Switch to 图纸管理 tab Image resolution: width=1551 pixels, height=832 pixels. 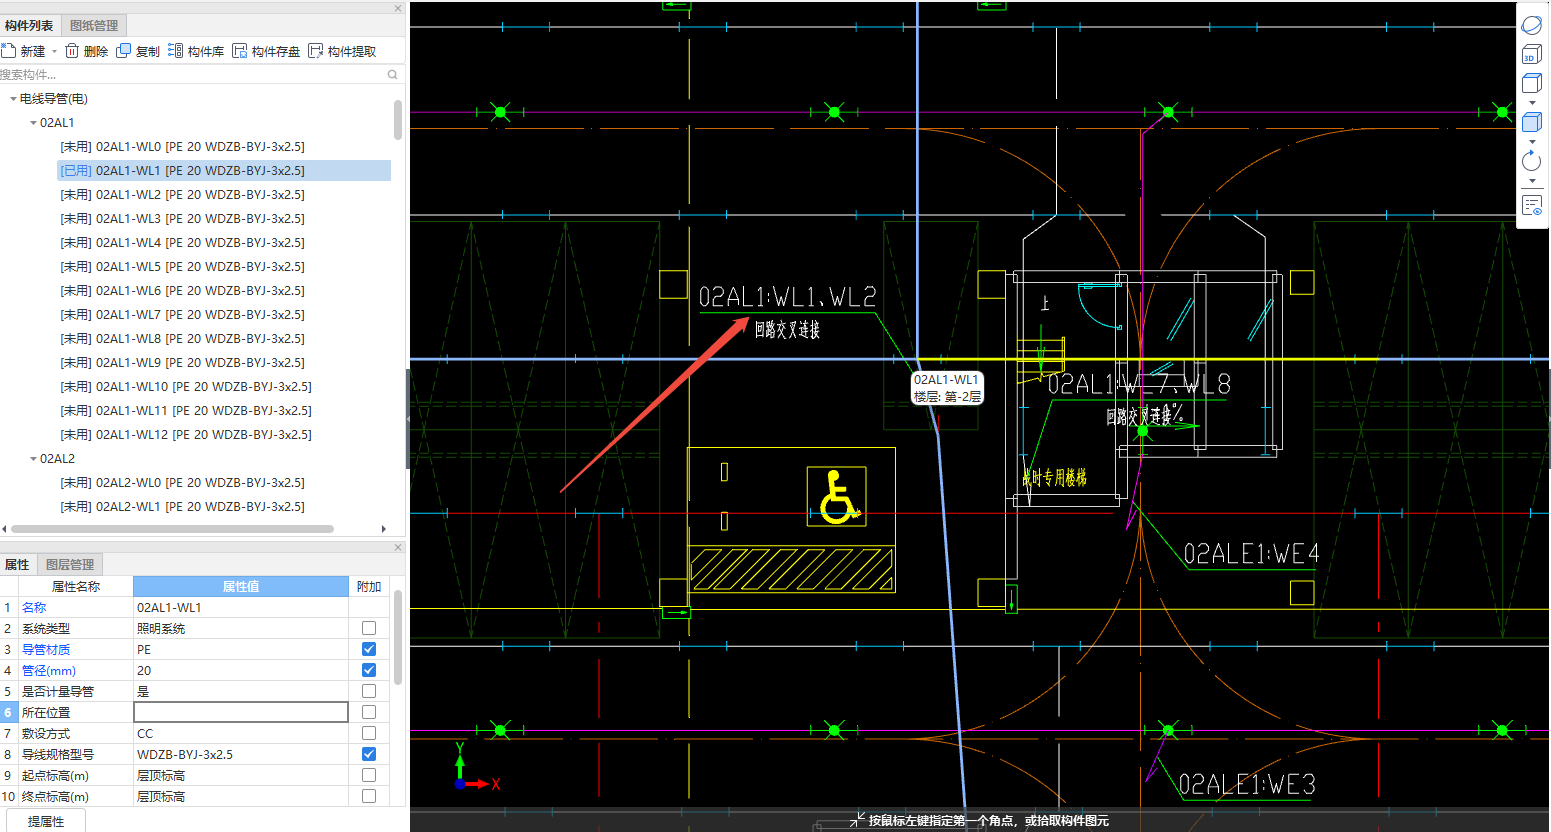(x=94, y=25)
